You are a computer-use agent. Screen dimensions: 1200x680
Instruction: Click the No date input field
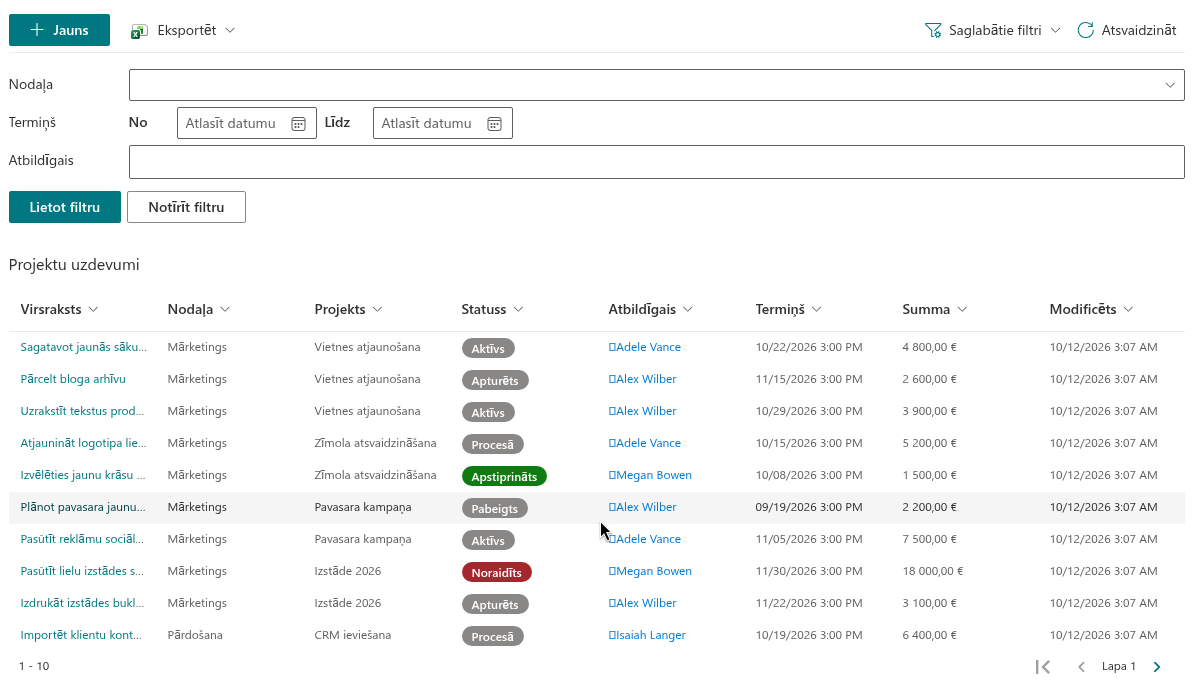tap(246, 123)
